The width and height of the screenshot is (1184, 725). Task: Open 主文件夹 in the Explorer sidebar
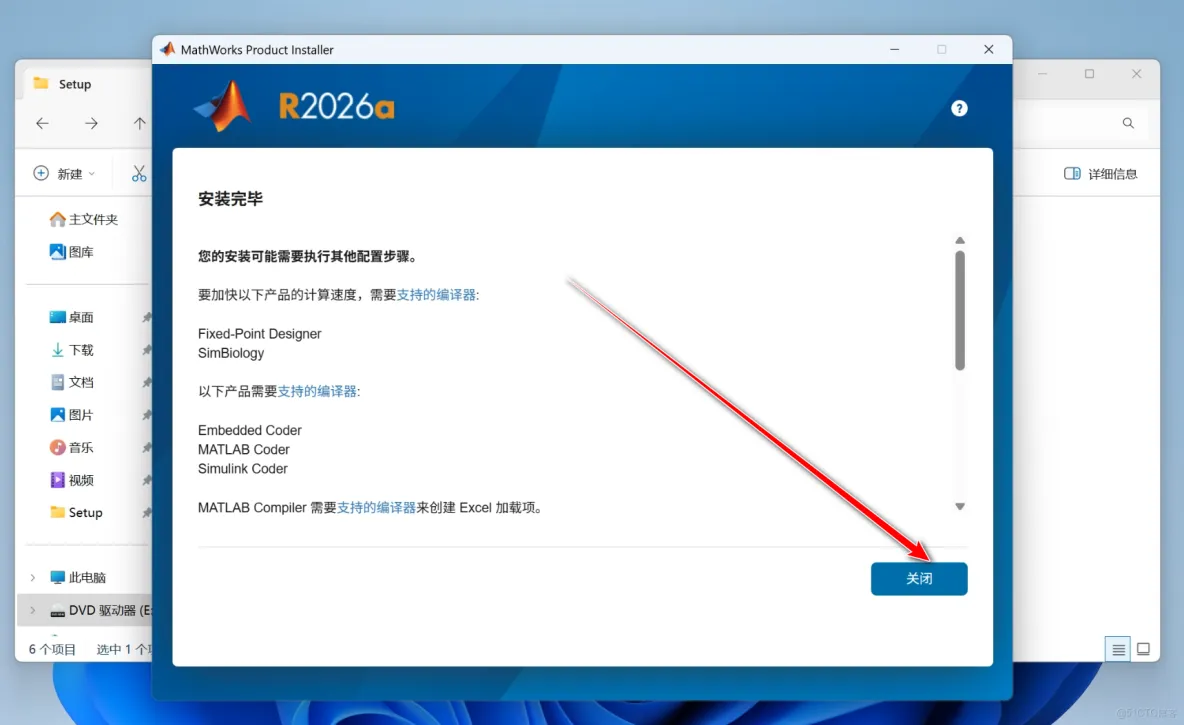tap(84, 219)
